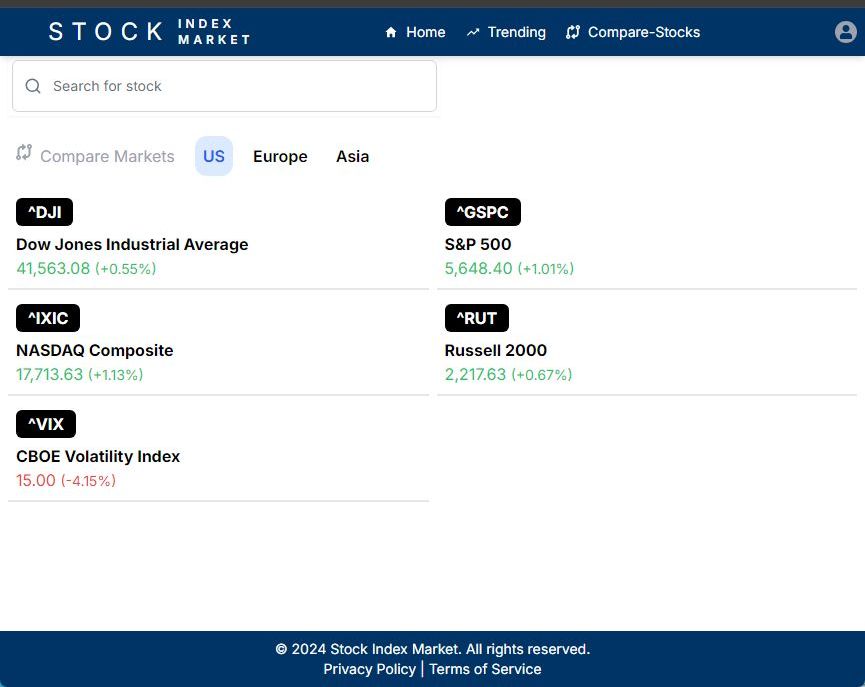Click the search magnifier icon
The width and height of the screenshot is (865, 687).
[x=33, y=86]
